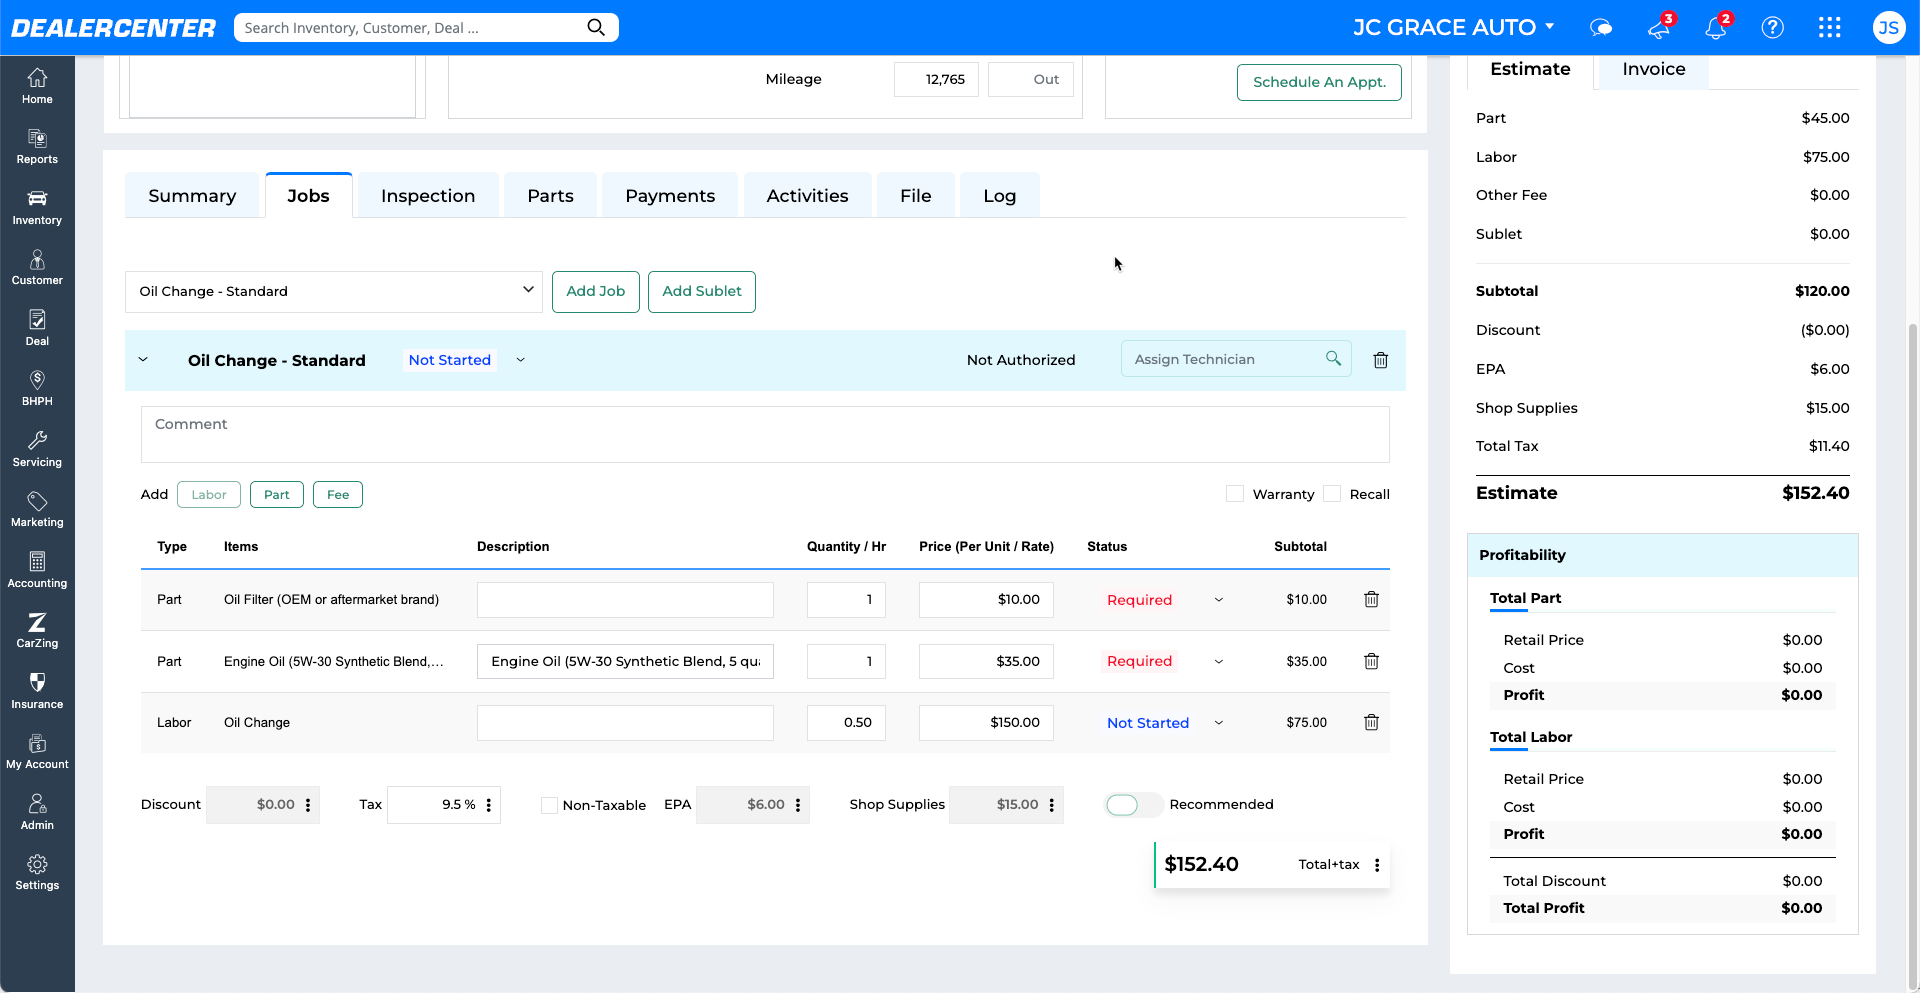Click the search magnifier in the top bar

point(596,27)
